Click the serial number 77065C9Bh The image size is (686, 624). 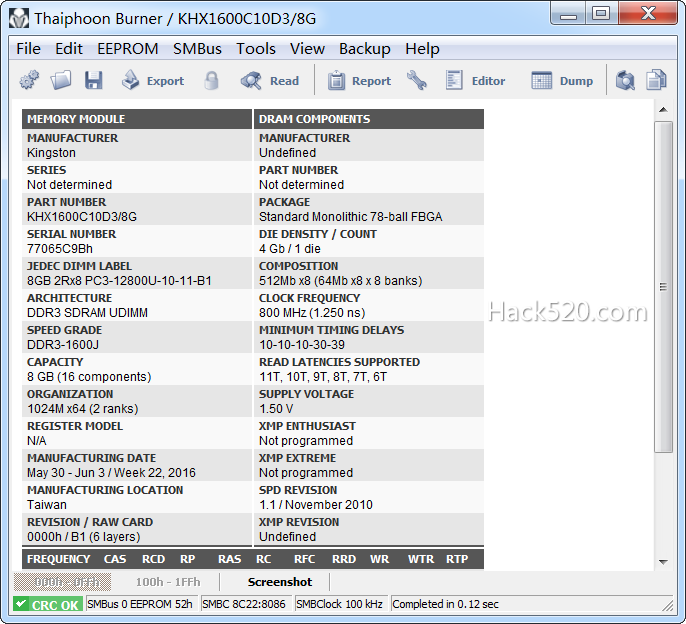pyautogui.click(x=60, y=249)
